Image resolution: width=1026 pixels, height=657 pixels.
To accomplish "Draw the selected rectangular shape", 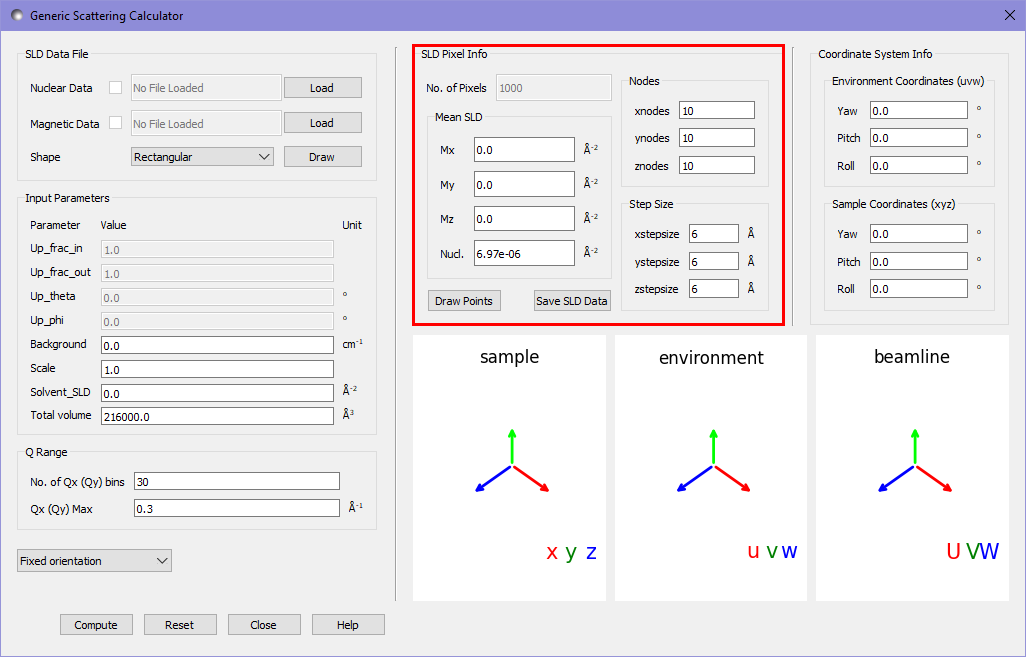I will click(x=322, y=157).
